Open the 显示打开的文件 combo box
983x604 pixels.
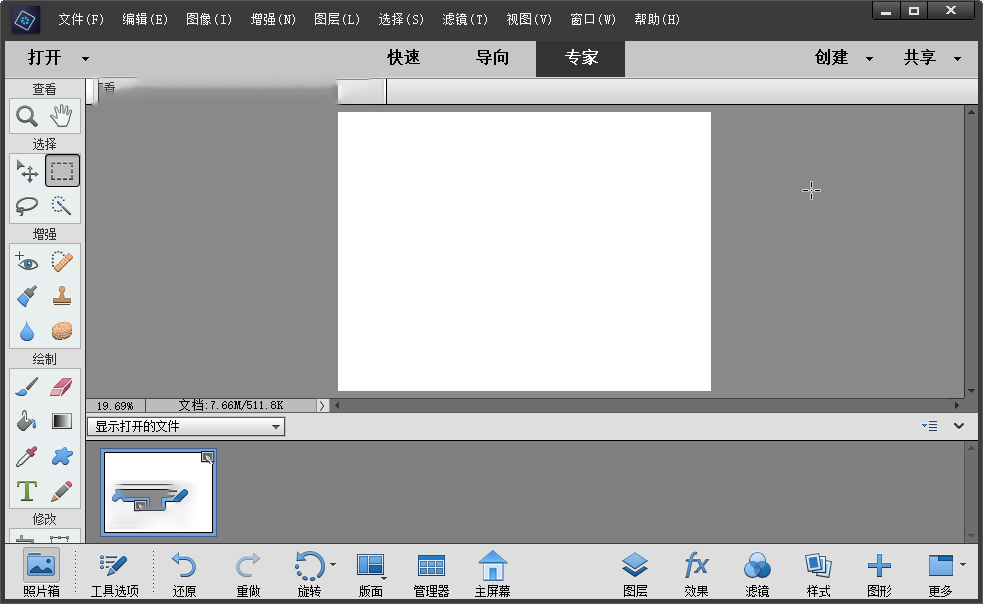(x=186, y=427)
